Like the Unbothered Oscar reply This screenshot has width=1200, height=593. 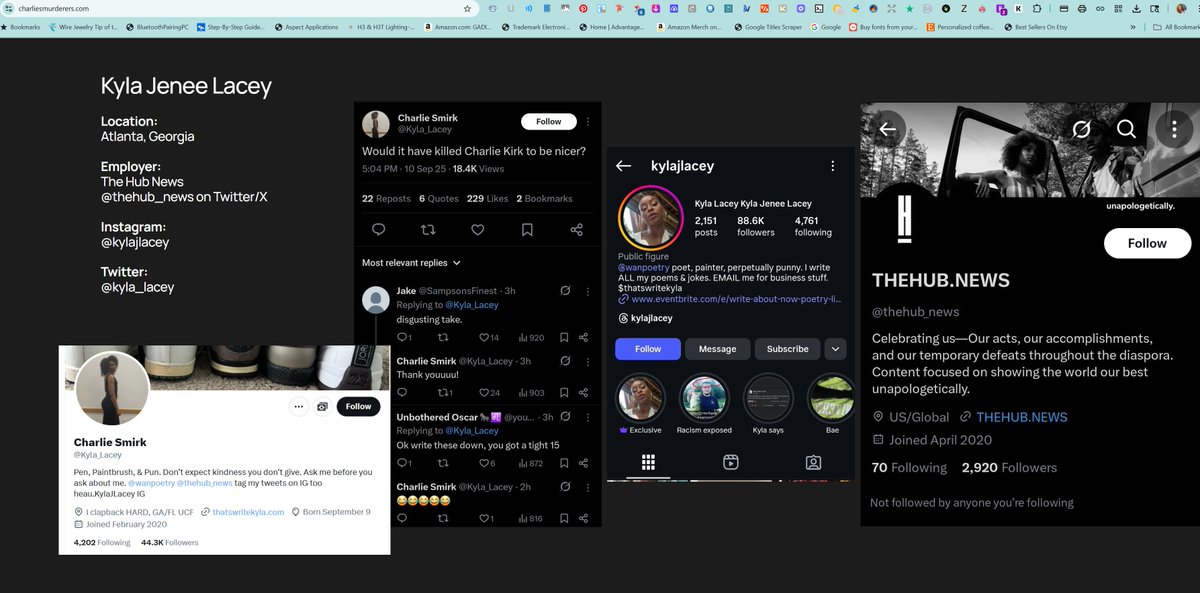point(484,463)
